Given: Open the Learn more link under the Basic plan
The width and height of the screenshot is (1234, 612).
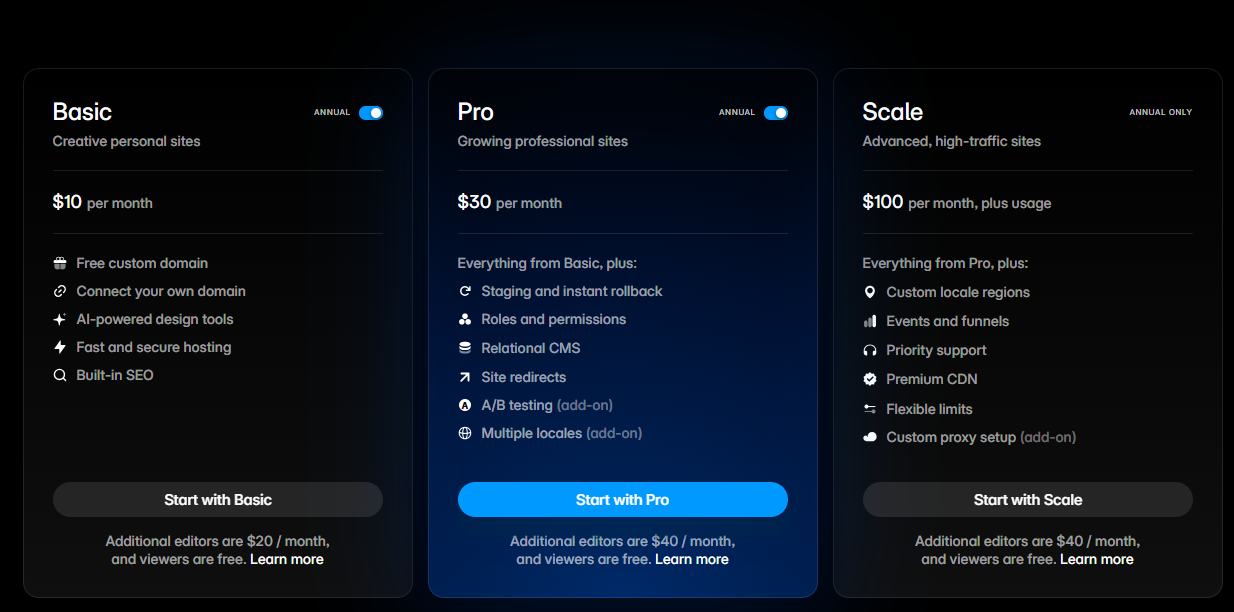Looking at the screenshot, I should tap(287, 559).
